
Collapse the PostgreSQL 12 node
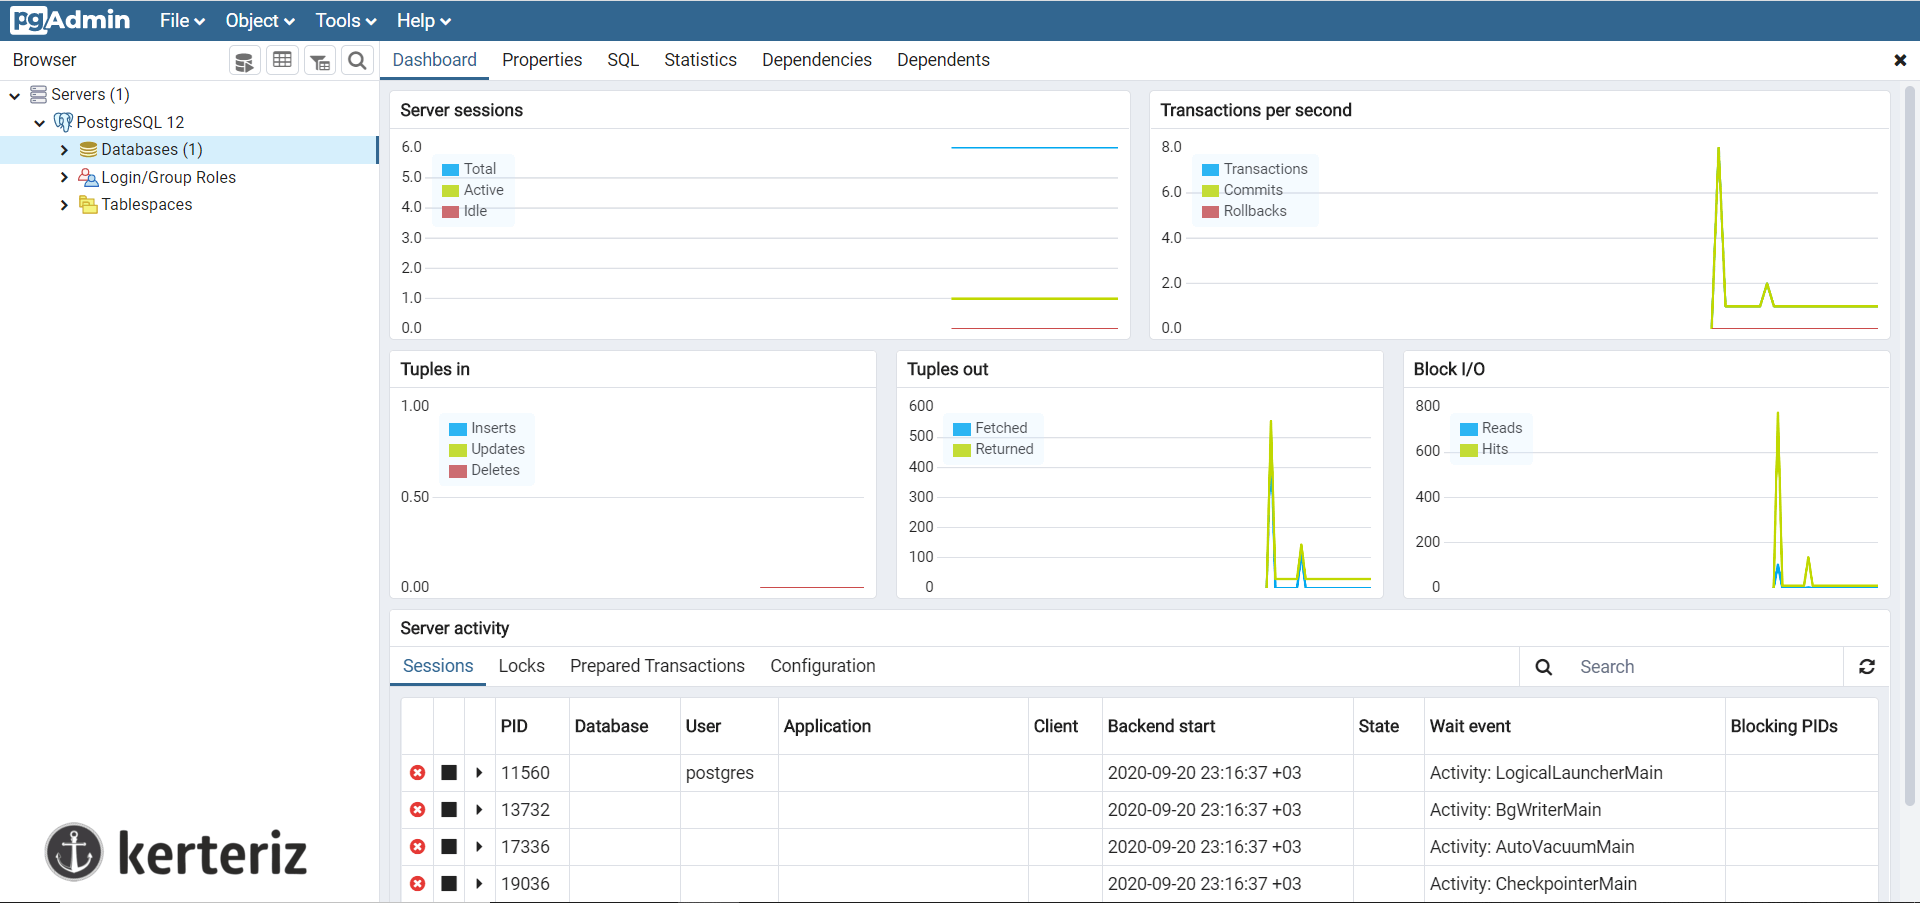tap(40, 123)
